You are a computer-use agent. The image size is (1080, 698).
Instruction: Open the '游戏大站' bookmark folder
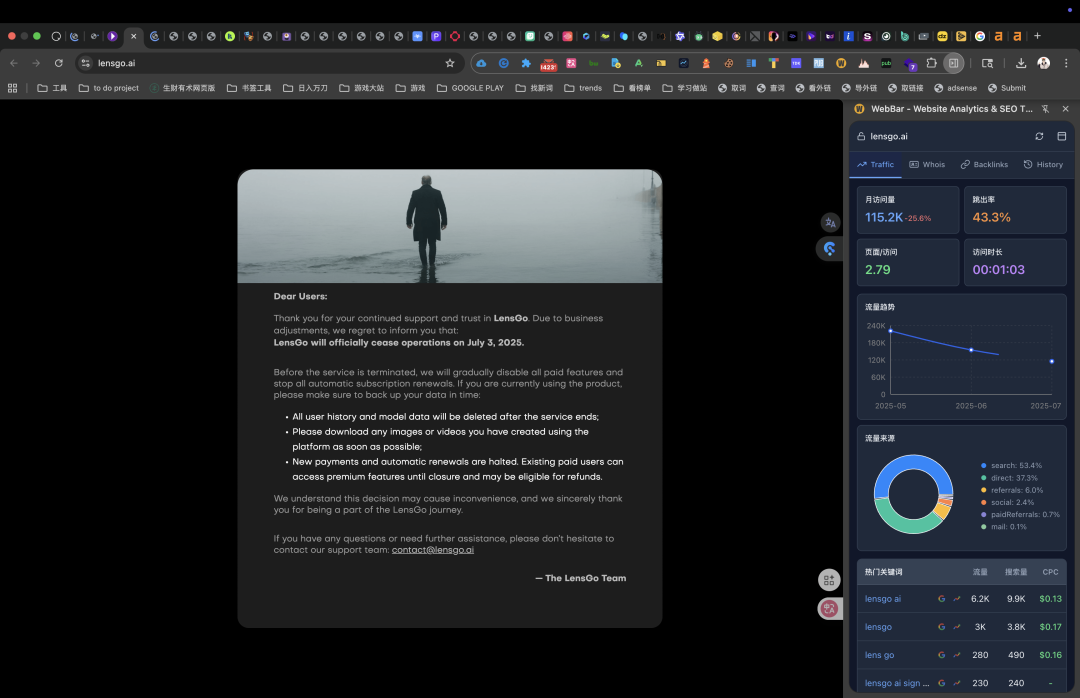coord(362,88)
